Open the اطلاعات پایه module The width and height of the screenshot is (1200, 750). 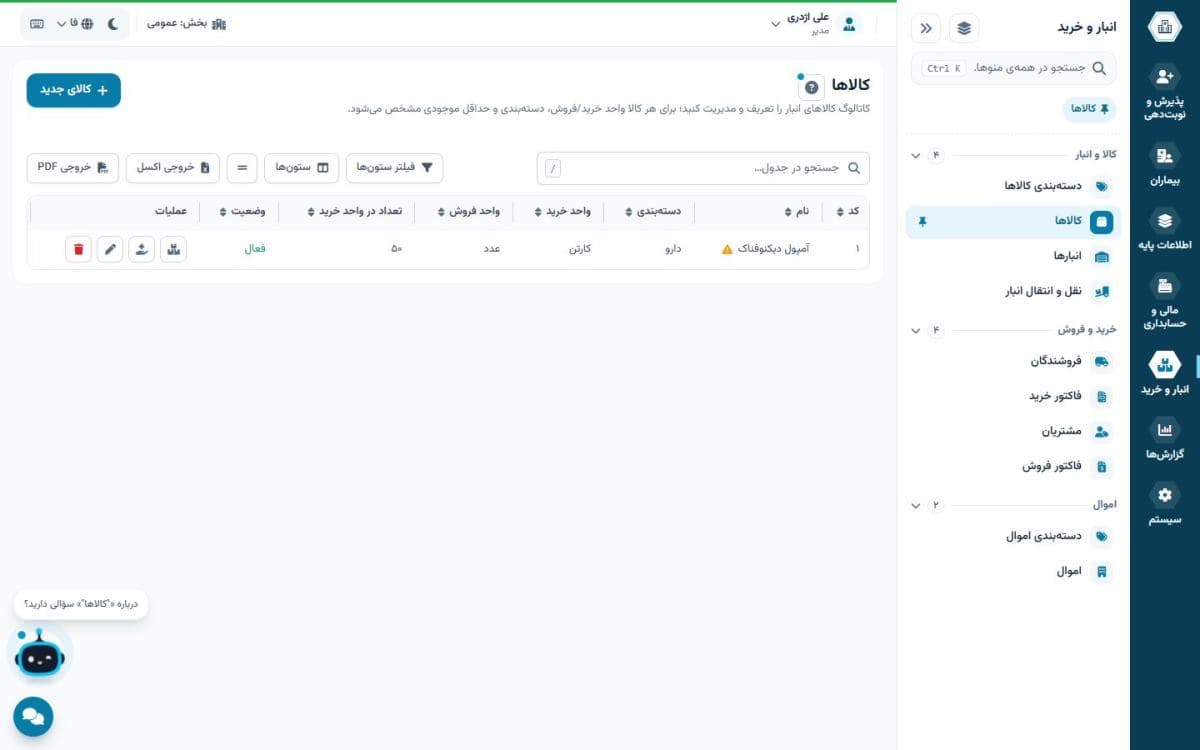[1164, 231]
